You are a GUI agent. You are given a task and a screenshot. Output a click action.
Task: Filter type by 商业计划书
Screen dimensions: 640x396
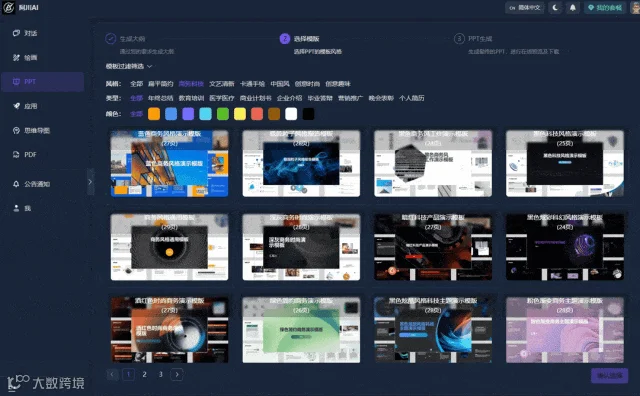tap(256, 98)
